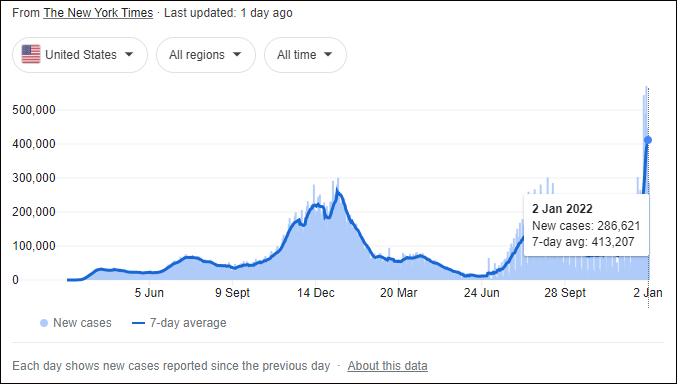Click the 5 Jun axis label
This screenshot has height=384, width=677.
click(x=149, y=293)
